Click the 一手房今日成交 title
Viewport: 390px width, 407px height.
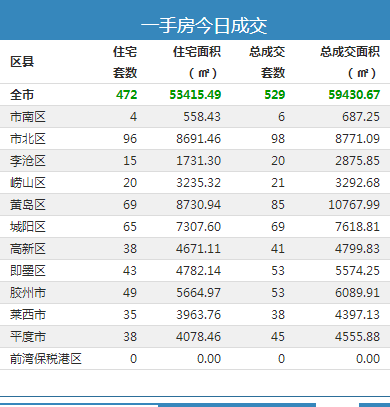click(x=204, y=26)
